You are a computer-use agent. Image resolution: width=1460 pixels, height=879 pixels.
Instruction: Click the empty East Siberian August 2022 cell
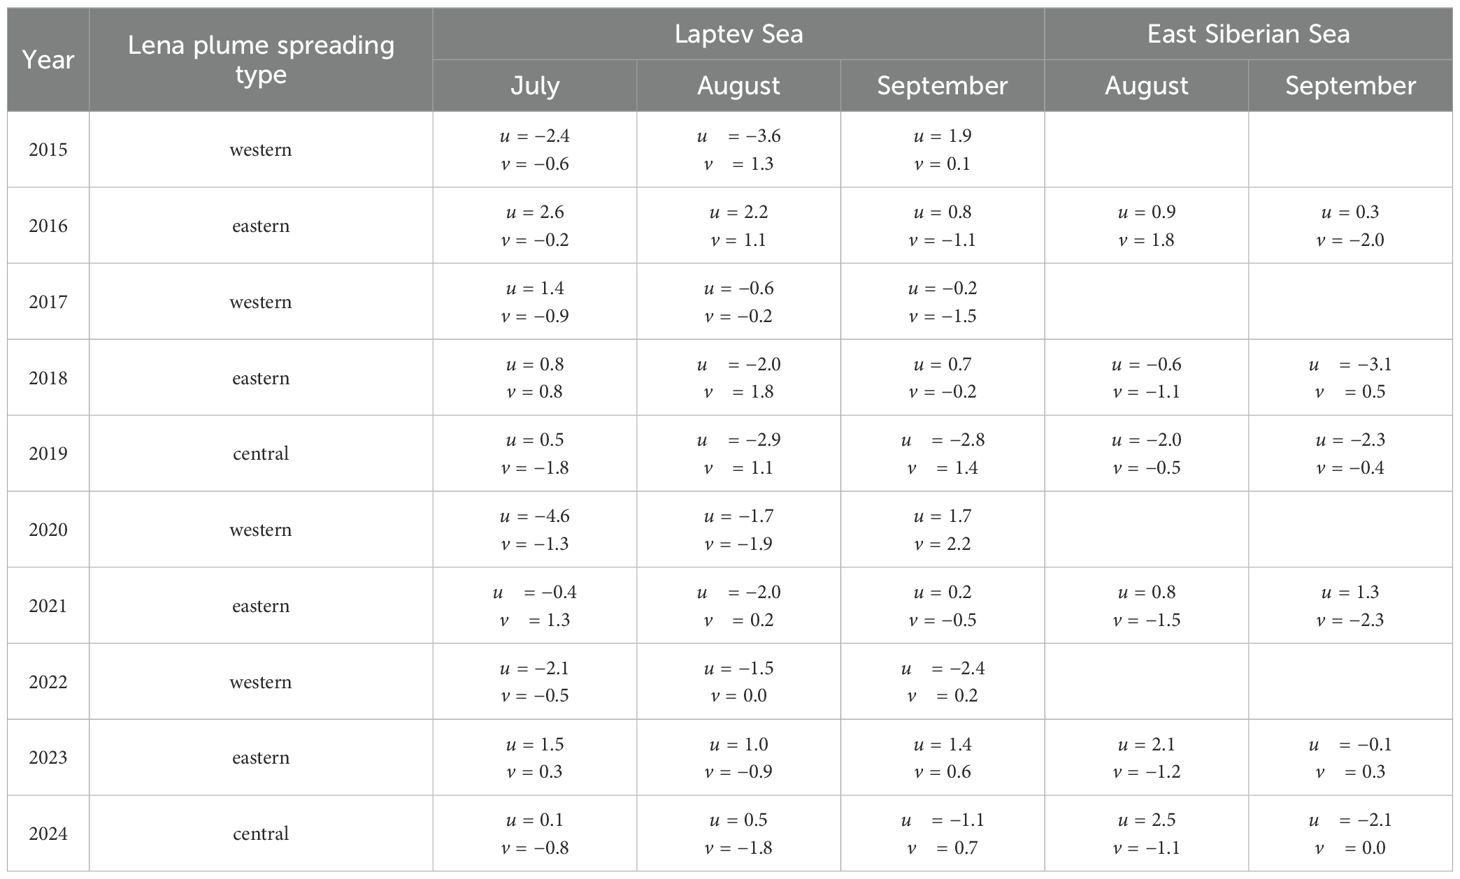(x=1147, y=682)
